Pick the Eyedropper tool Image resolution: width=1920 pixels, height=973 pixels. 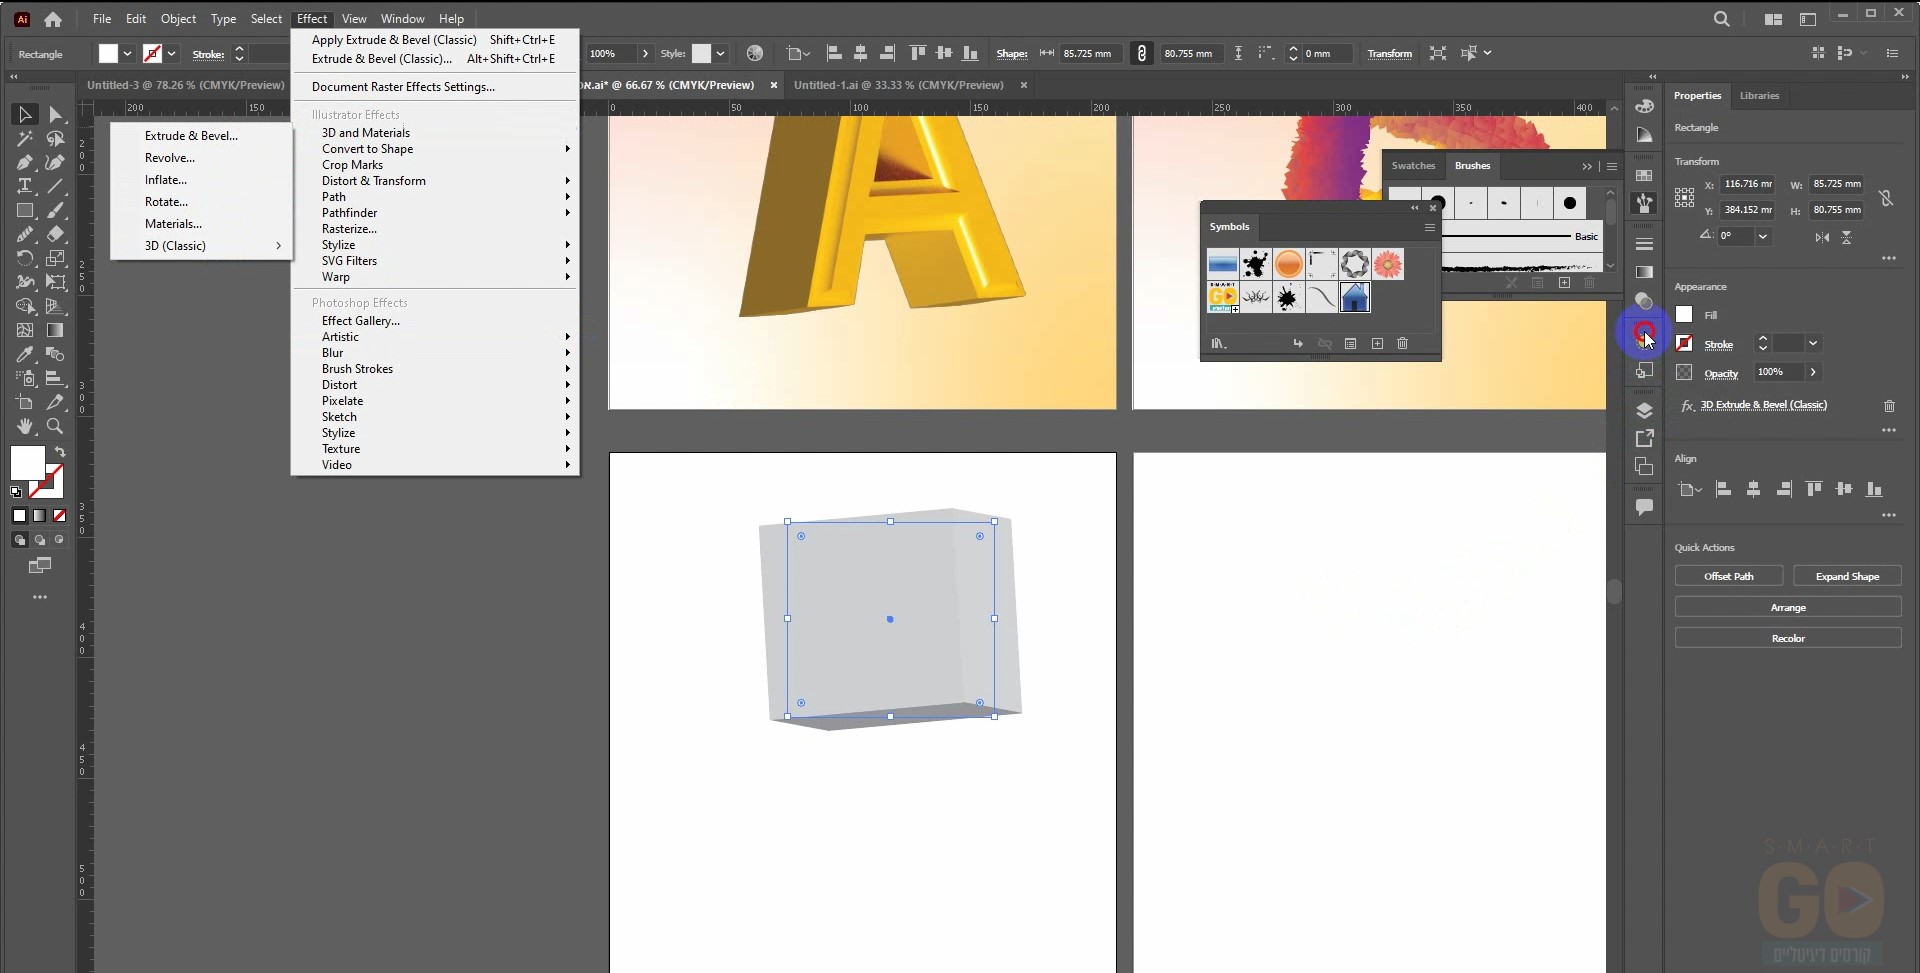(x=25, y=355)
